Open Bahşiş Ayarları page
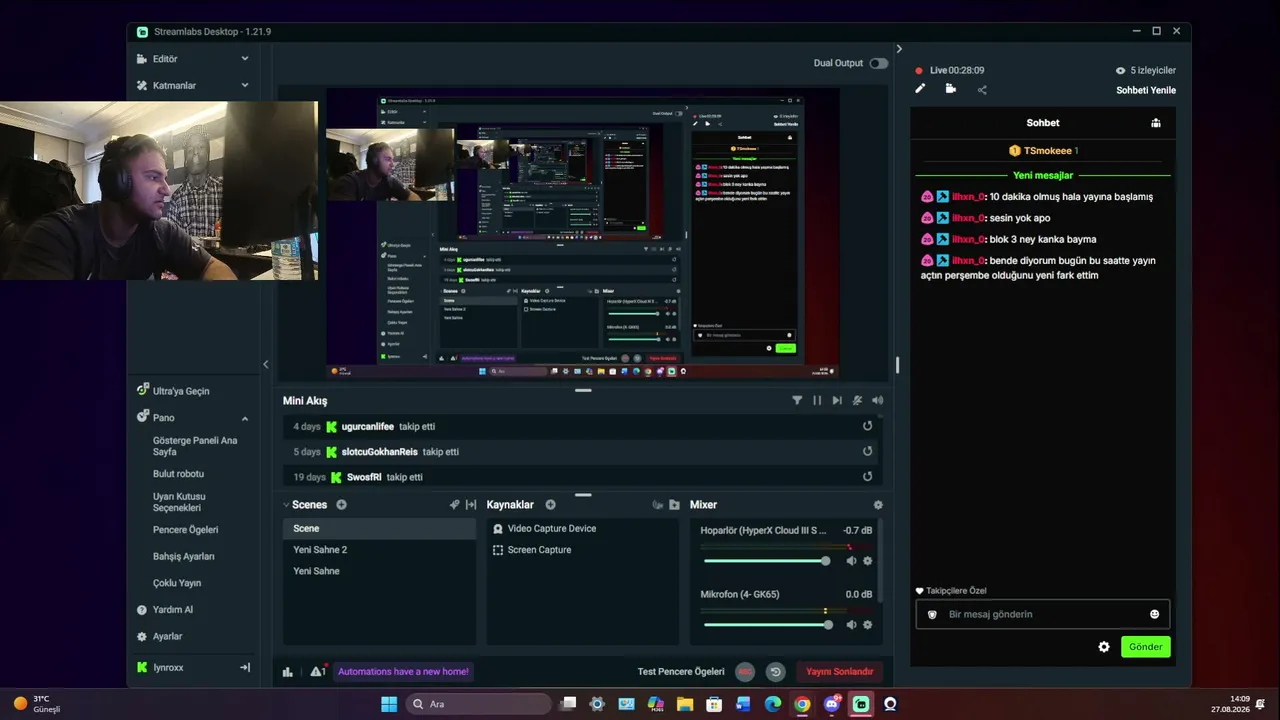The width and height of the screenshot is (1280, 720). pos(183,557)
